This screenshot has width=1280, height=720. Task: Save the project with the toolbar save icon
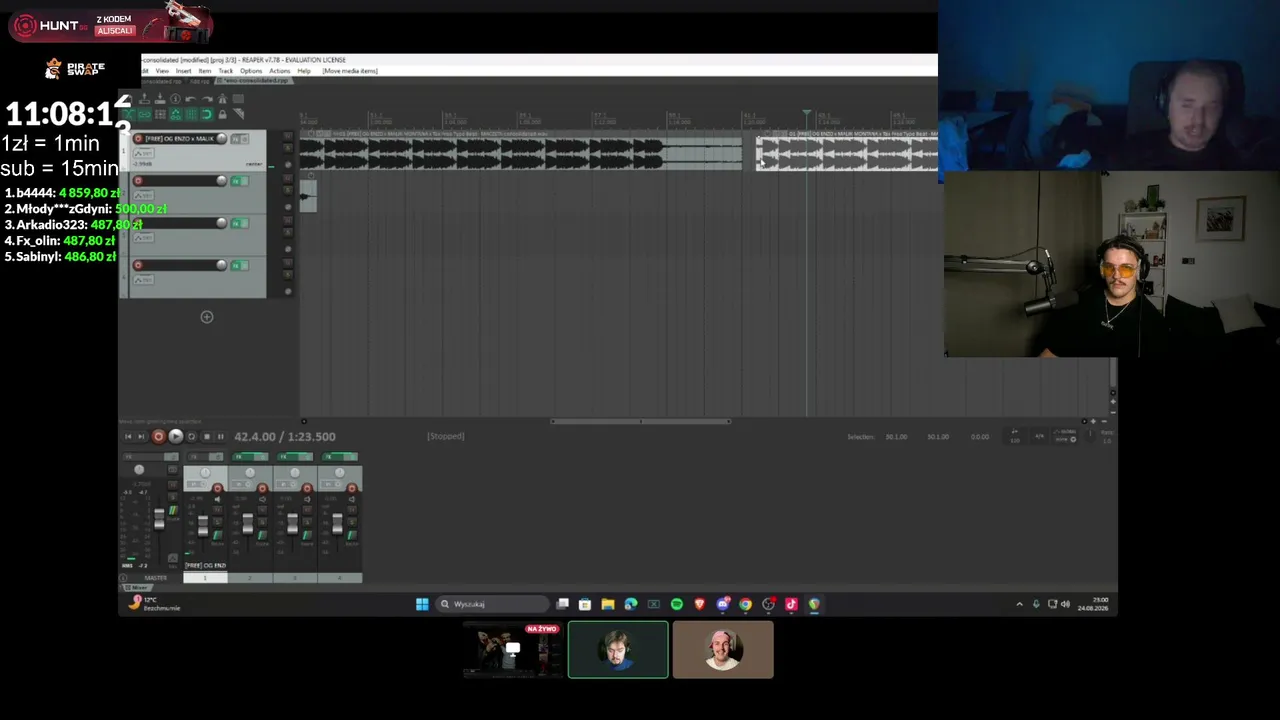coord(160,99)
